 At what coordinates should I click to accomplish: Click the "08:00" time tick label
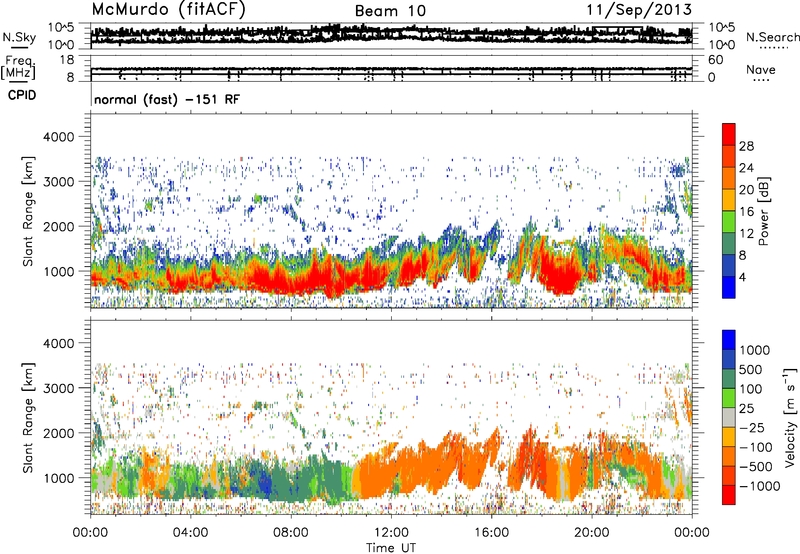[x=291, y=533]
